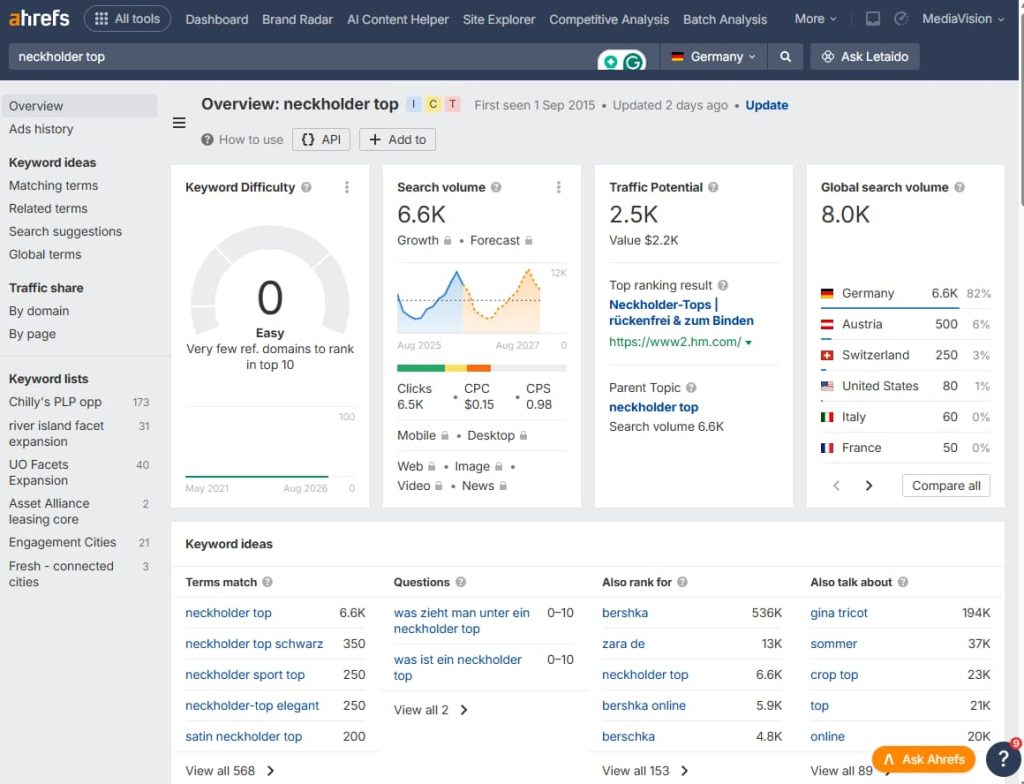This screenshot has width=1024, height=784.
Task: Open MediaVision account dropdown
Action: (963, 19)
